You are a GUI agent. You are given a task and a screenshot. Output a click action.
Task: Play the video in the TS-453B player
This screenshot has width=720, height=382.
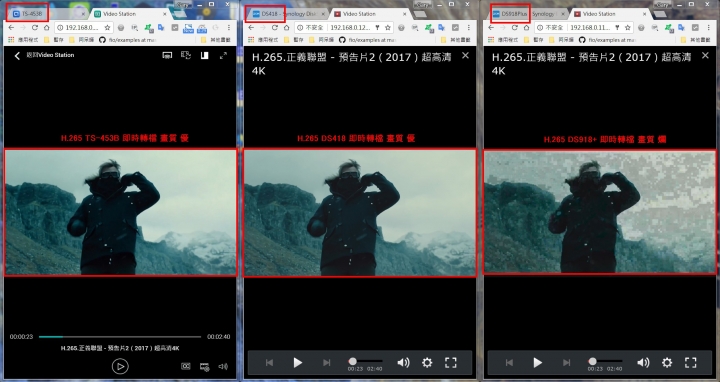pos(120,366)
